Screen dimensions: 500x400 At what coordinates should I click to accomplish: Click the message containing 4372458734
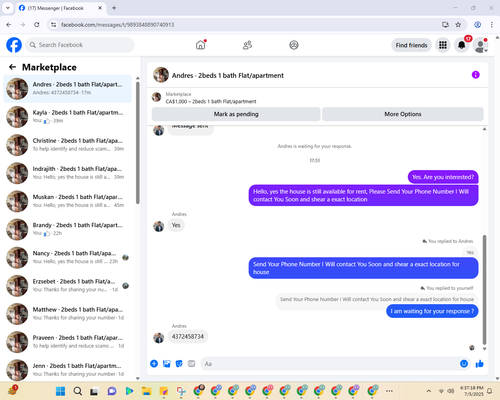188,336
